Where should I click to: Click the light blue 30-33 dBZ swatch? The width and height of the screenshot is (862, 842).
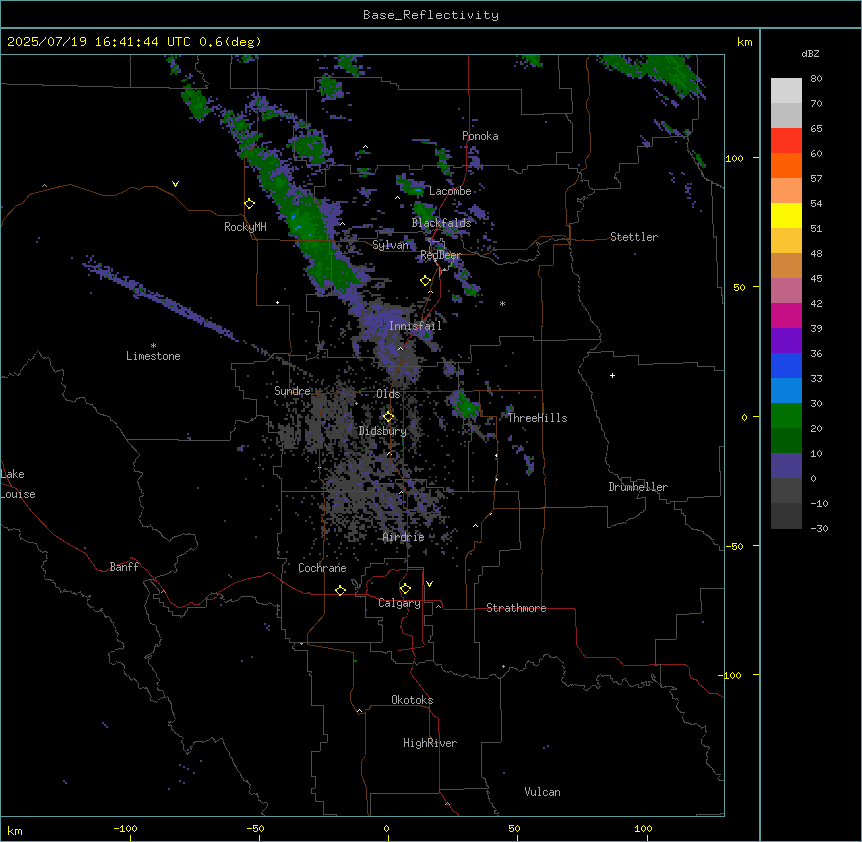point(786,391)
